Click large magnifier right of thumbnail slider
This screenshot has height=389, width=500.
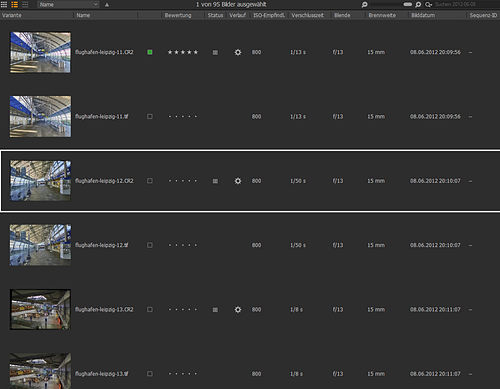pyautogui.click(x=418, y=4)
